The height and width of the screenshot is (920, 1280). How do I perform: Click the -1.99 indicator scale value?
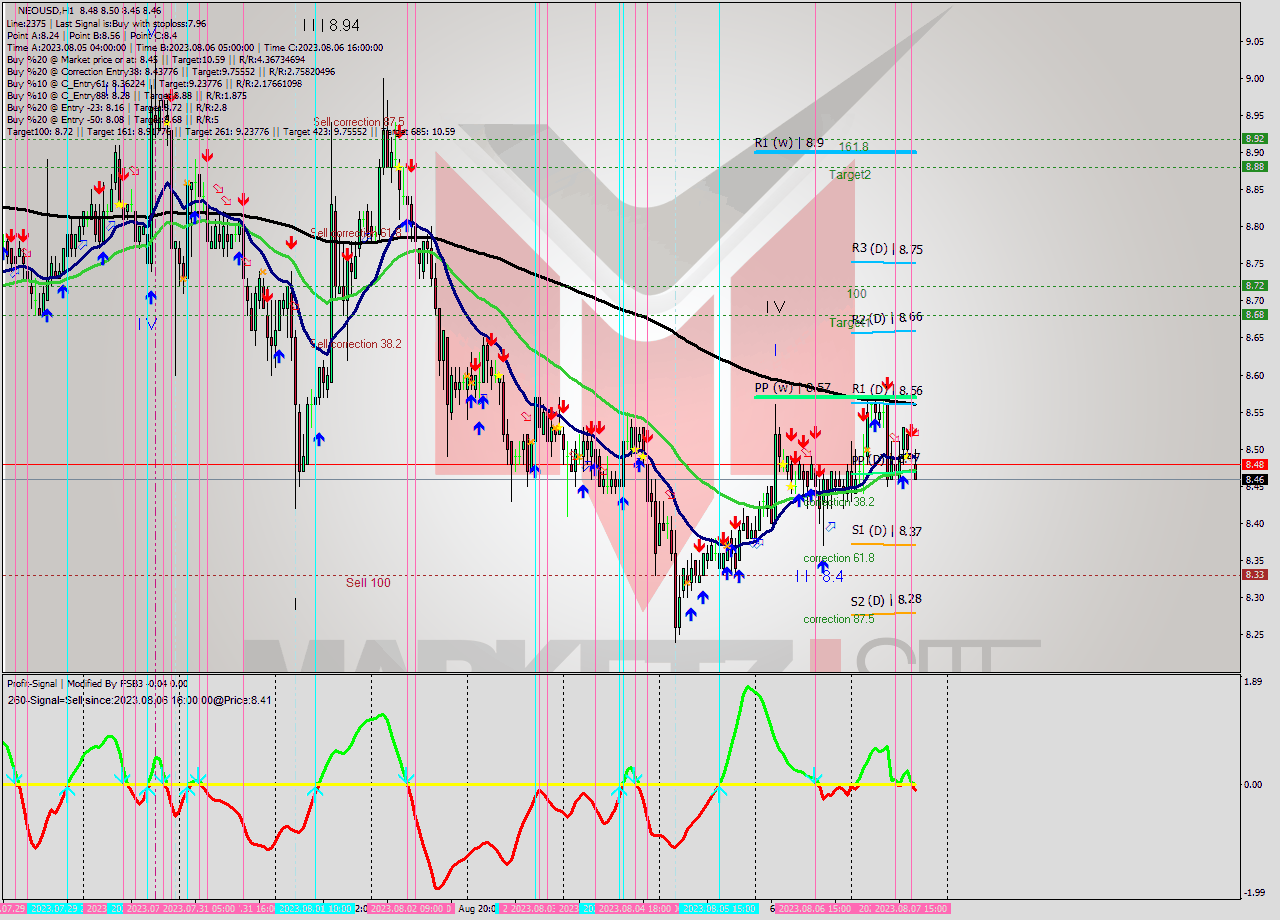[x=1252, y=893]
